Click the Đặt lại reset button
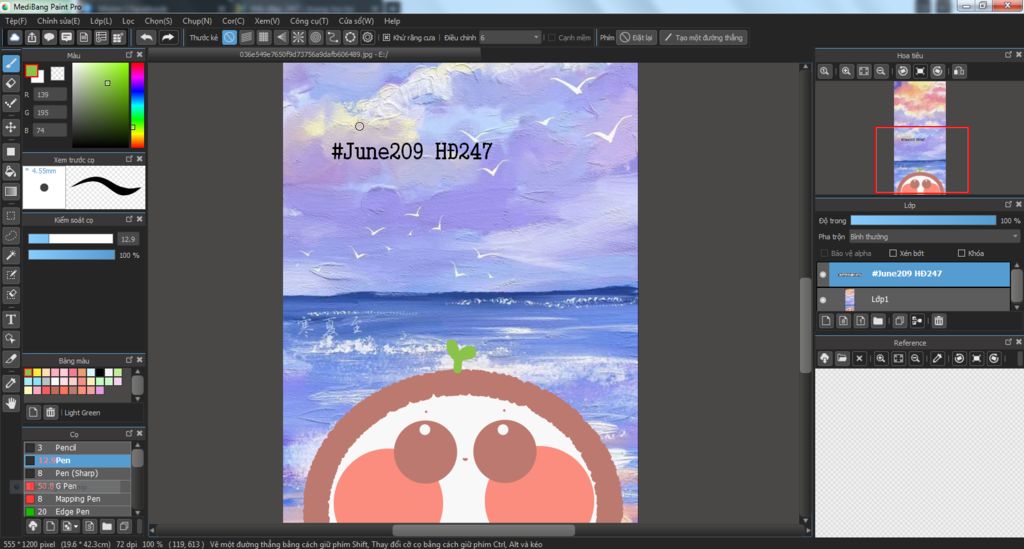The height and width of the screenshot is (549, 1024). 637,37
